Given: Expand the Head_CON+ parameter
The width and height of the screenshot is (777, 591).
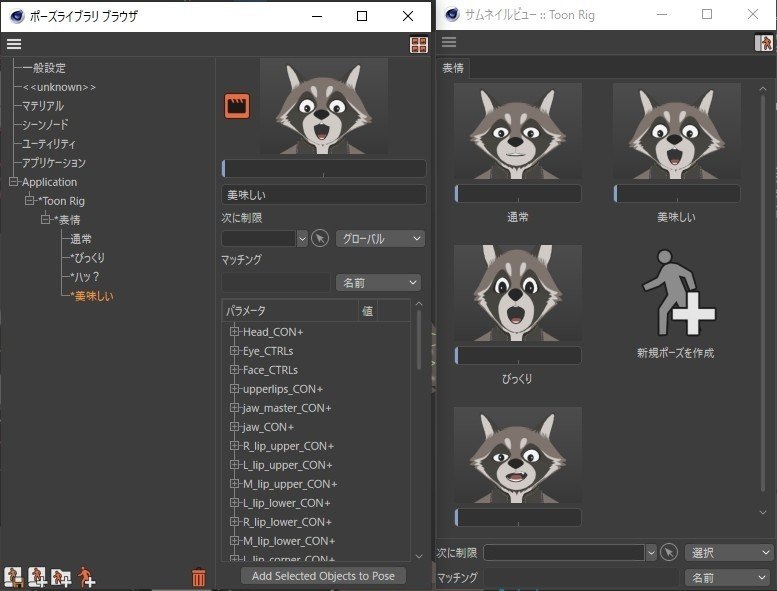Looking at the screenshot, I should [x=234, y=331].
